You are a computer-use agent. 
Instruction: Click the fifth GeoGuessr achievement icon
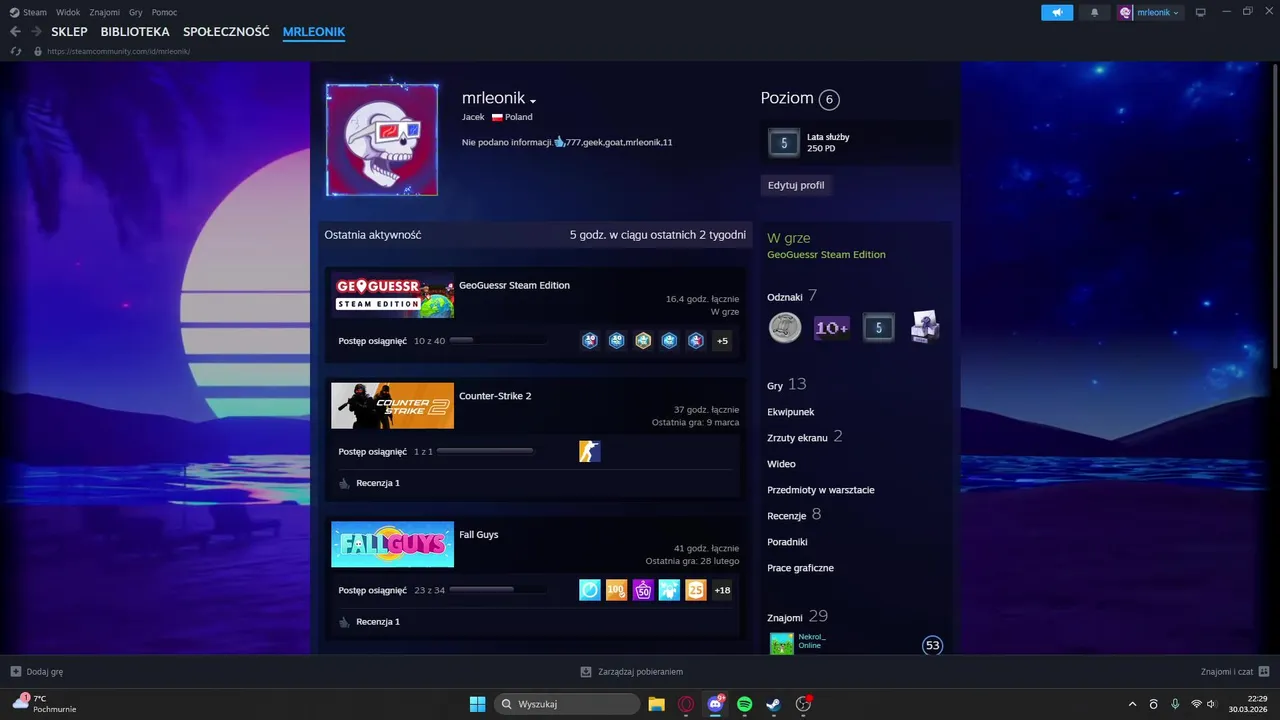tap(696, 341)
